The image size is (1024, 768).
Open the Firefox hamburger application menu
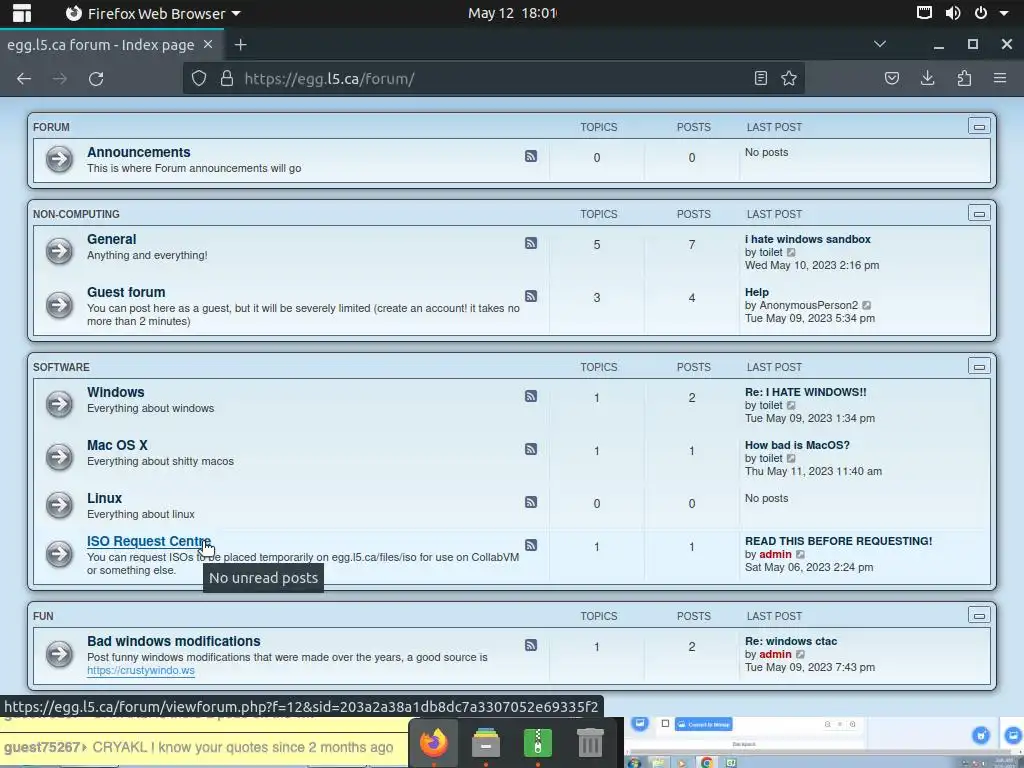pos(1000,78)
